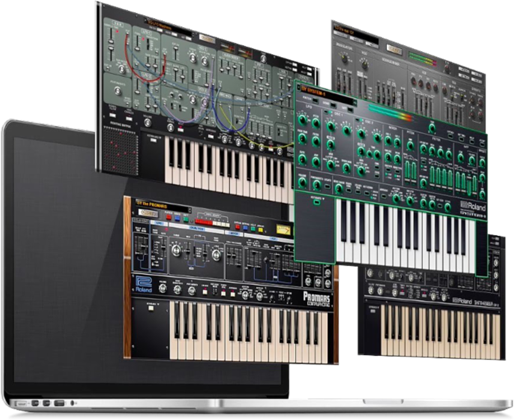Screen dimensions: 514x420
Task: Click the blue Roland logo on Promars
Action: pos(144,284)
